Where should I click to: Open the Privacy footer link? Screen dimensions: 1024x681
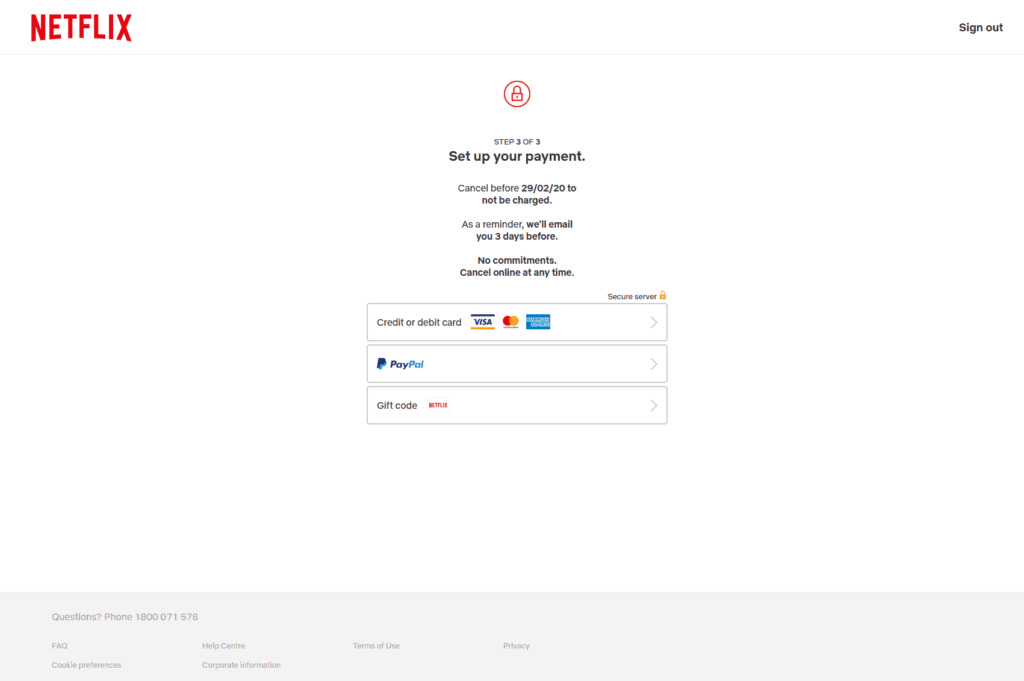click(x=516, y=646)
